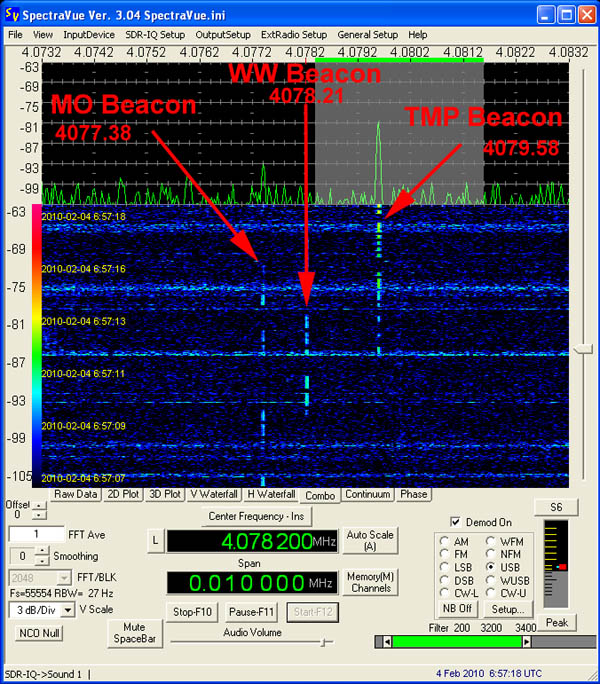Screen dimensions: 600x684
Task: Click the vertical scale slider handle
Action: click(x=583, y=349)
